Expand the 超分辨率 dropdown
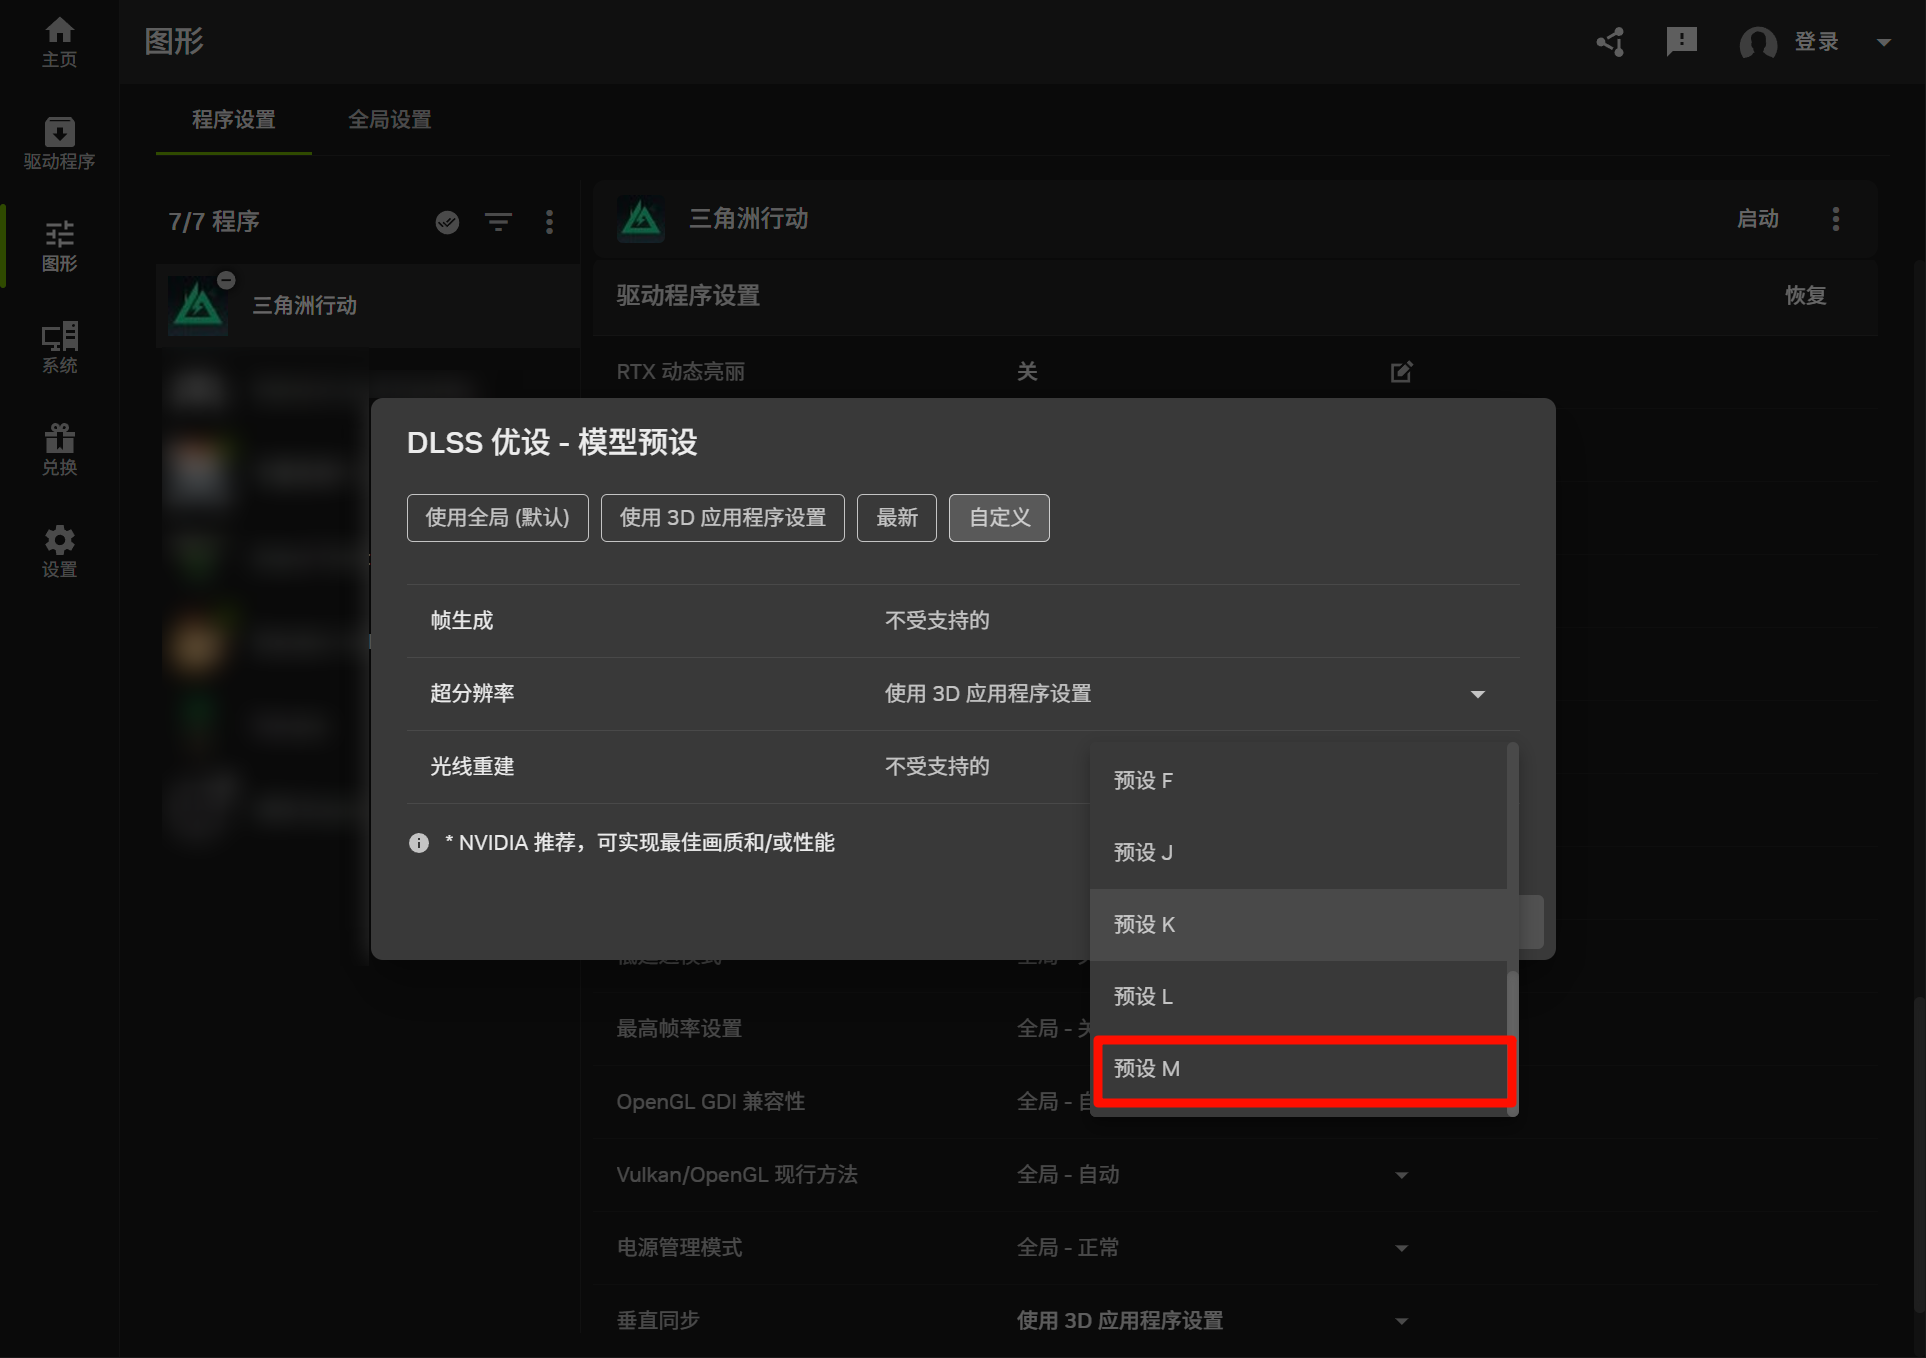This screenshot has height=1358, width=1926. pyautogui.click(x=1477, y=694)
